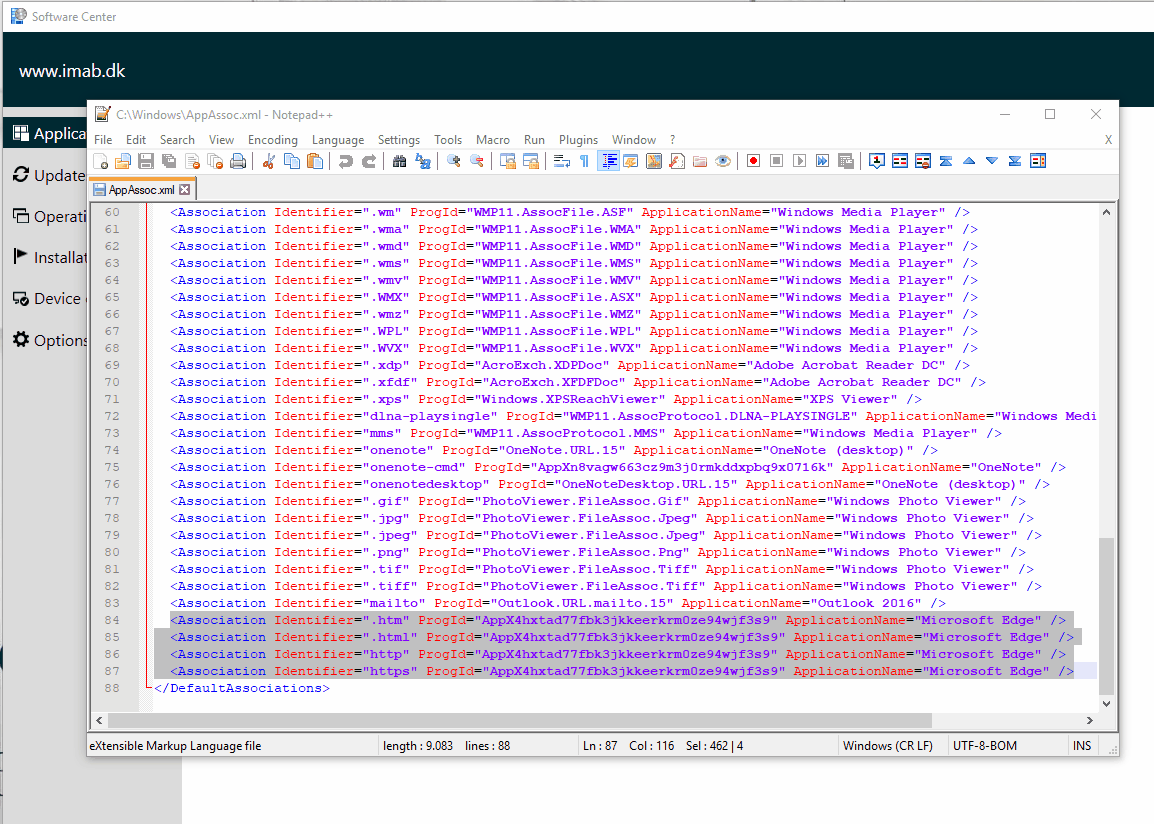Toggle Word Wrap in the toolbar
Viewport: 1154px width, 824px height.
(x=562, y=161)
